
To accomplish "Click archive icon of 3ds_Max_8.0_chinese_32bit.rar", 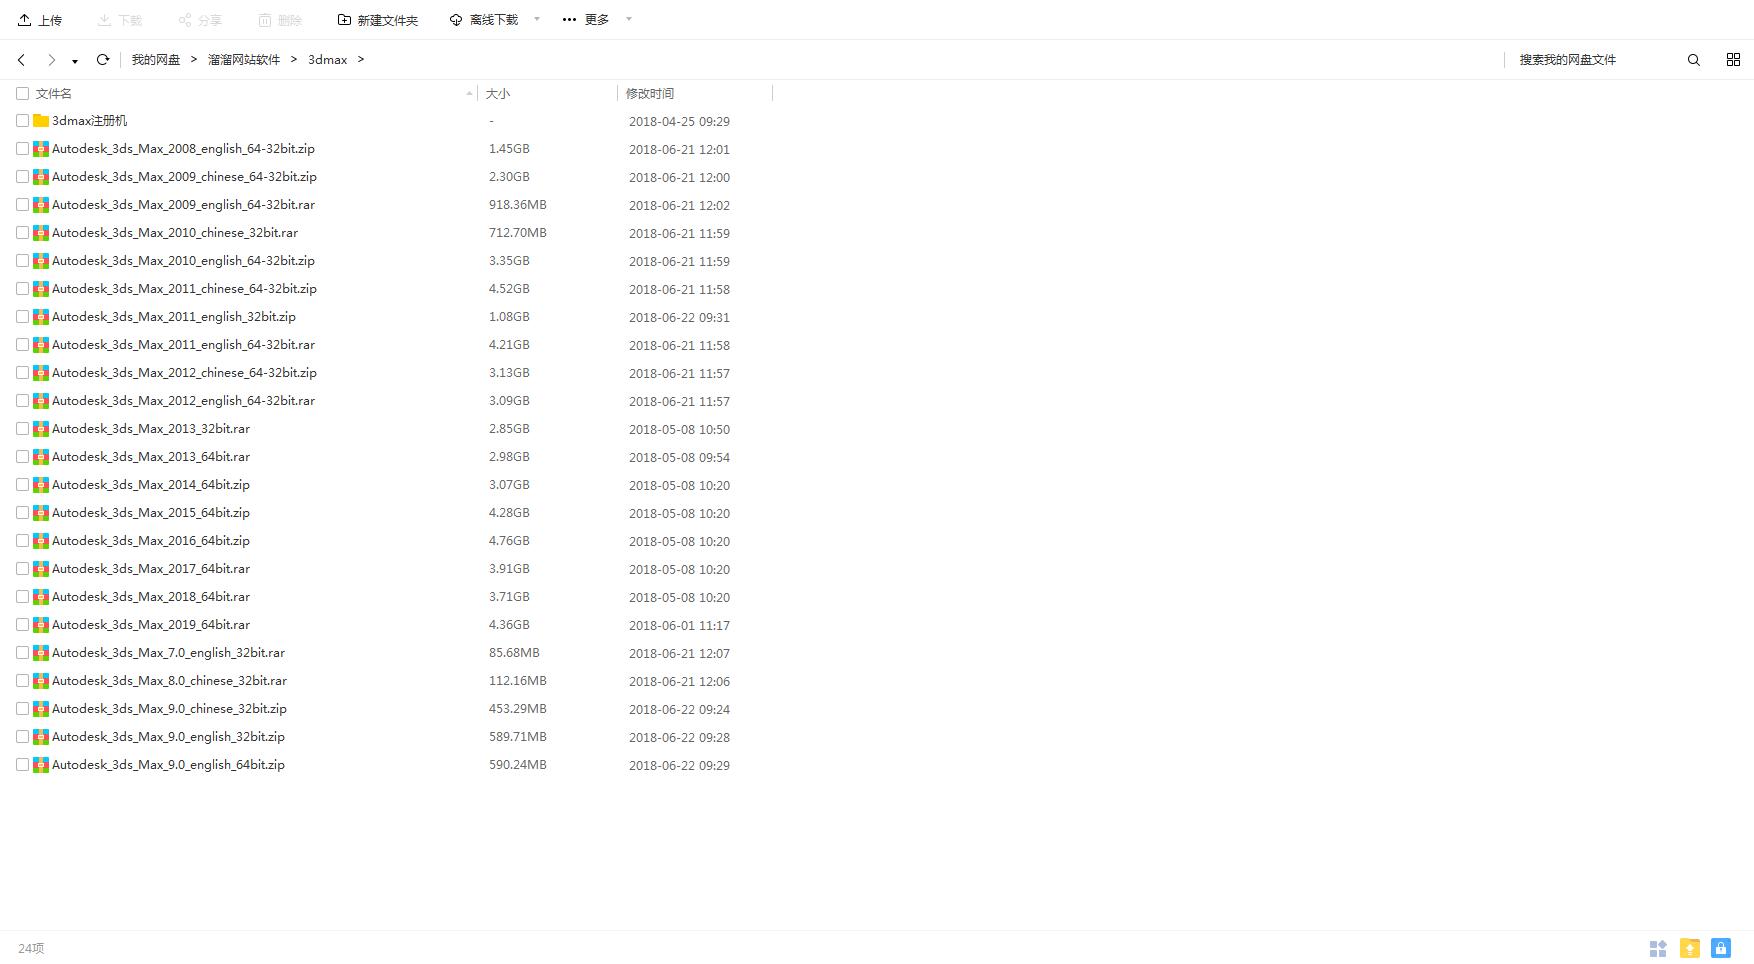I will pos(41,681).
